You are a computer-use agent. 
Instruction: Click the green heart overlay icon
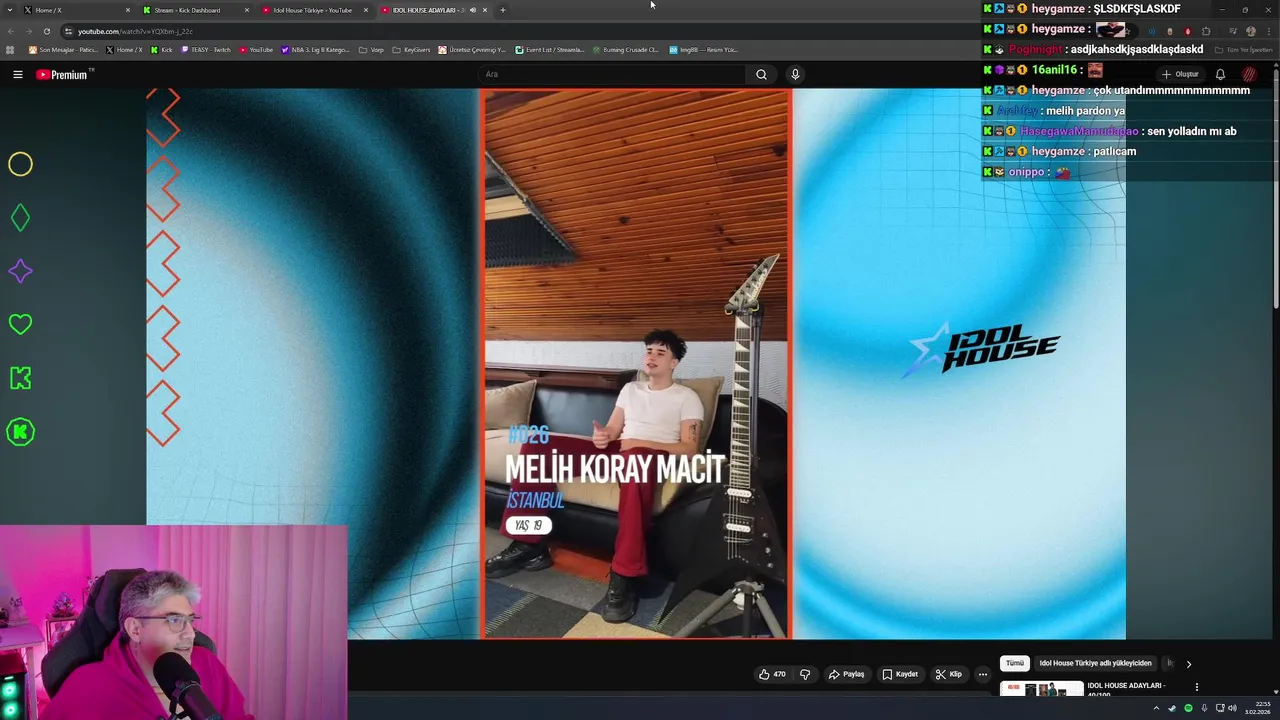tap(20, 324)
